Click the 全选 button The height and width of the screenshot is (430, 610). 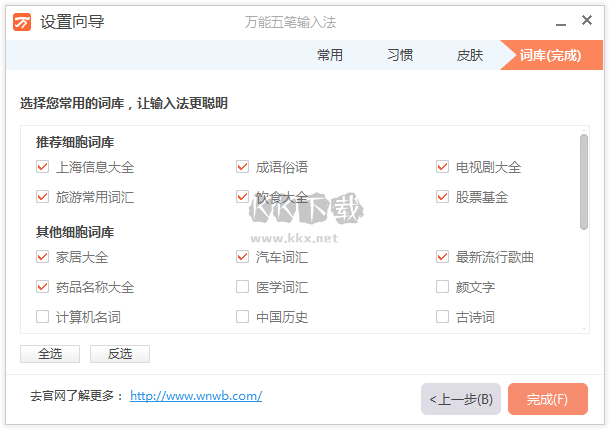50,354
